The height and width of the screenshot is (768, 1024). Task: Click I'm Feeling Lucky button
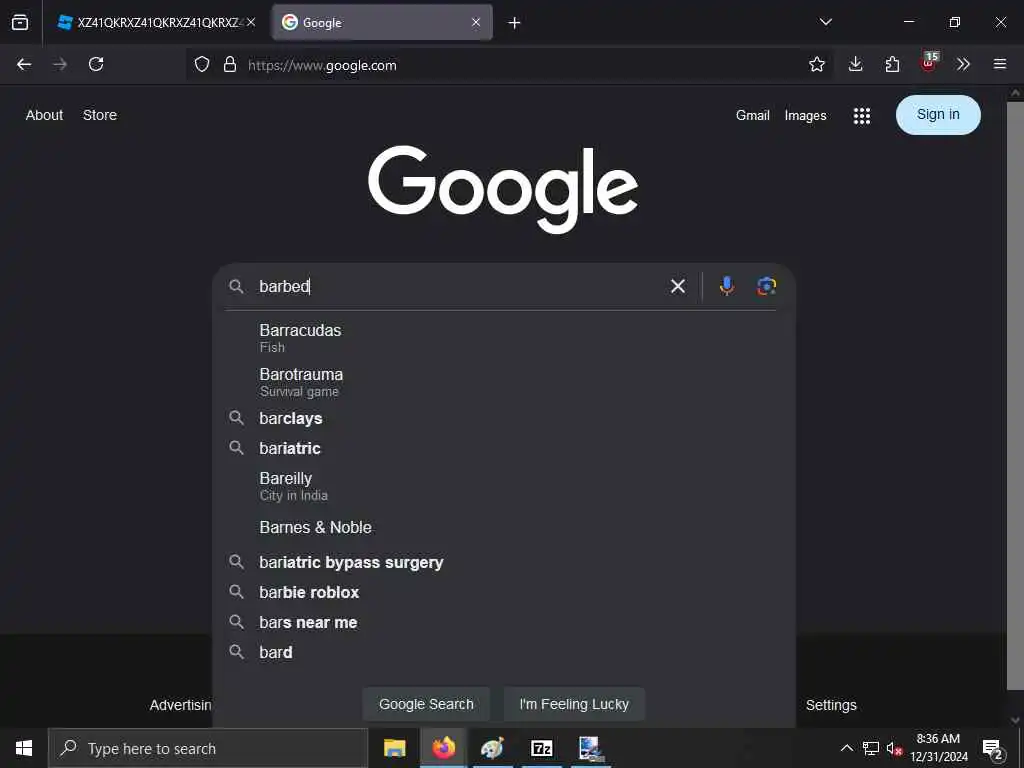coord(574,704)
